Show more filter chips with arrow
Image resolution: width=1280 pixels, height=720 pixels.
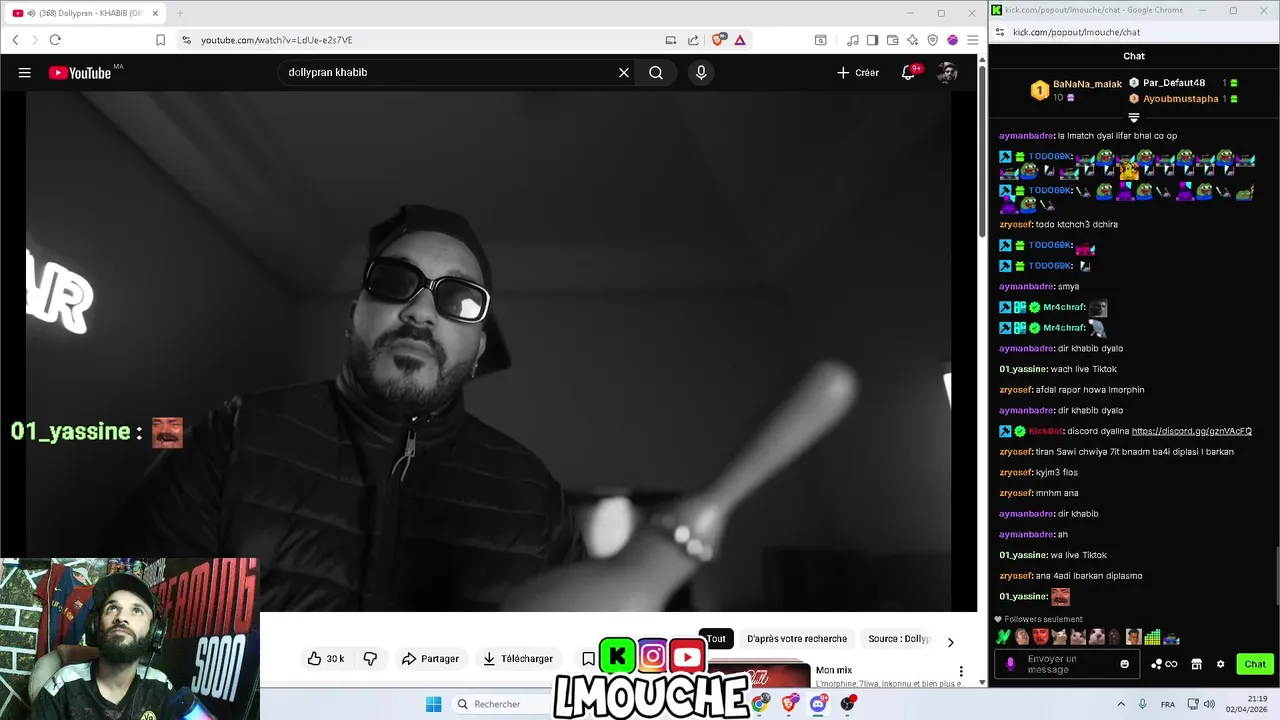click(950, 641)
